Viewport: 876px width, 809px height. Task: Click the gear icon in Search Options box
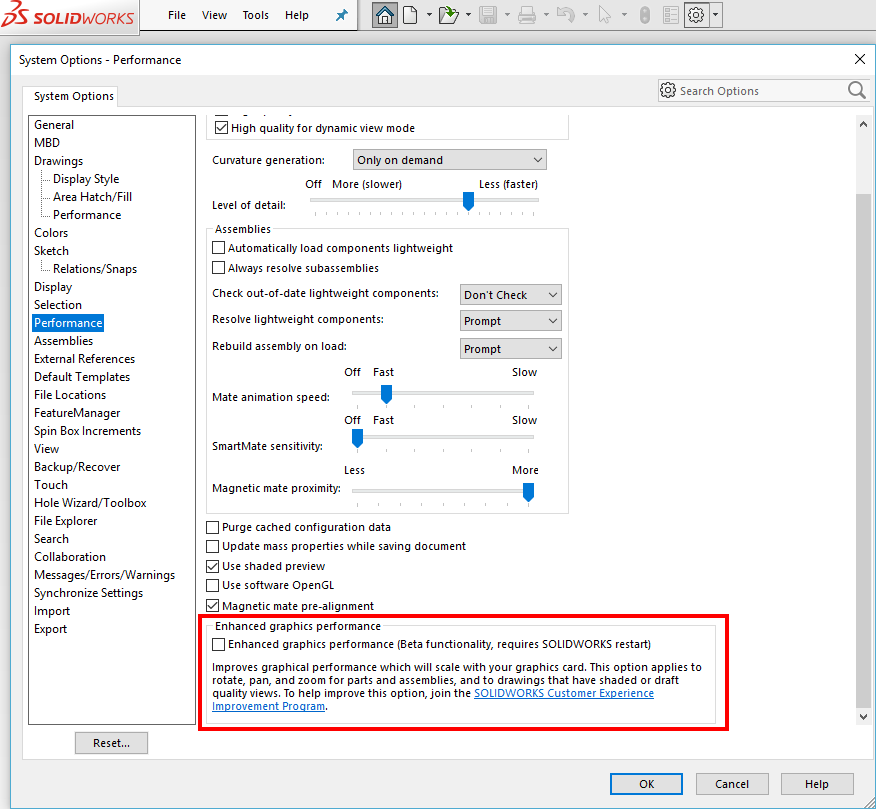(x=668, y=90)
